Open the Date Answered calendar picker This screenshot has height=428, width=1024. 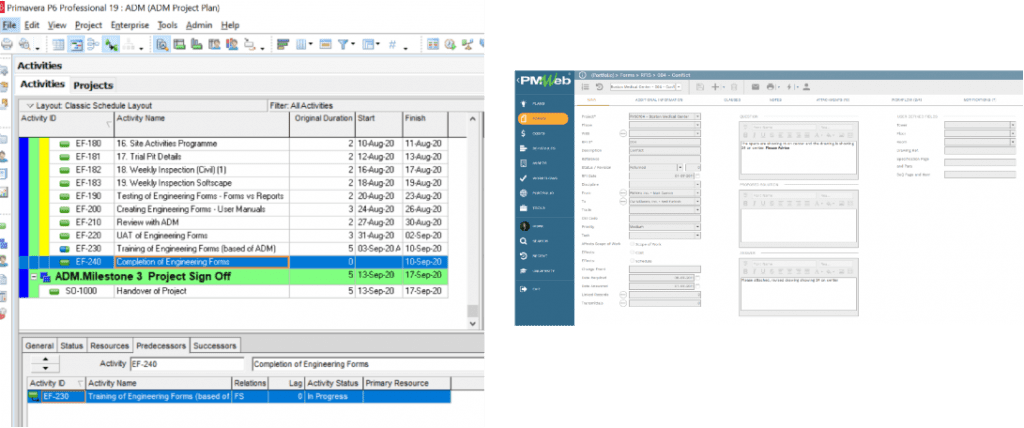[698, 286]
